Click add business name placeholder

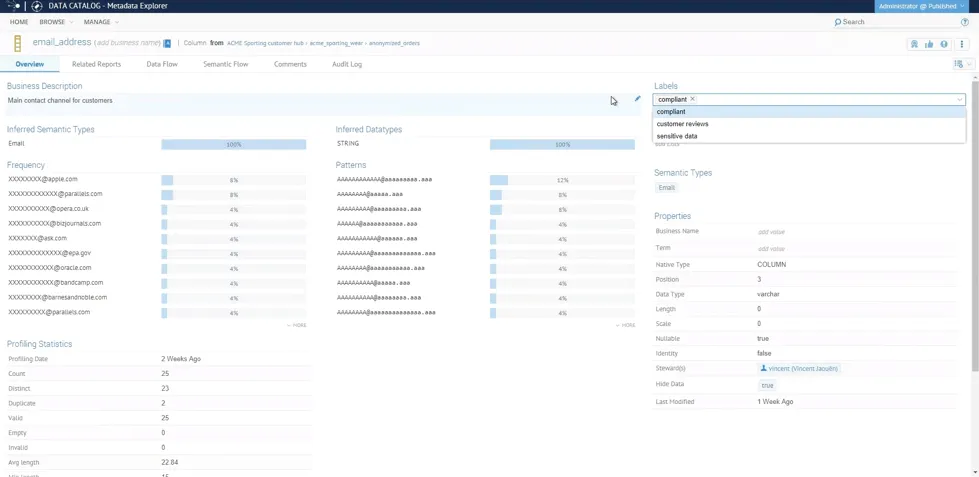127,43
